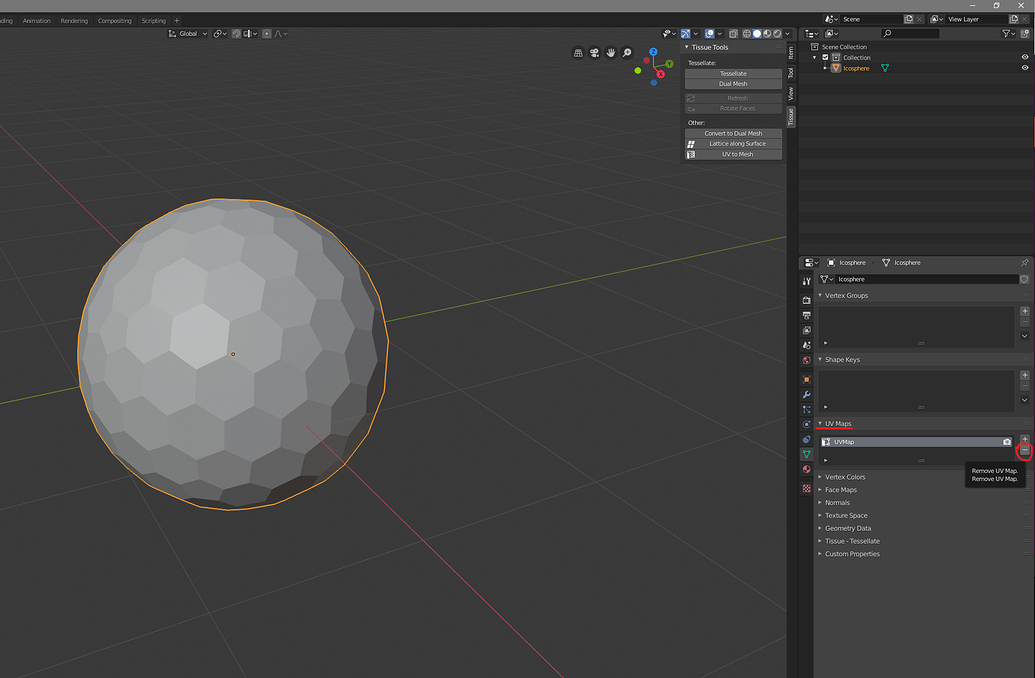Click the UVMap active render camera icon

point(1007,442)
